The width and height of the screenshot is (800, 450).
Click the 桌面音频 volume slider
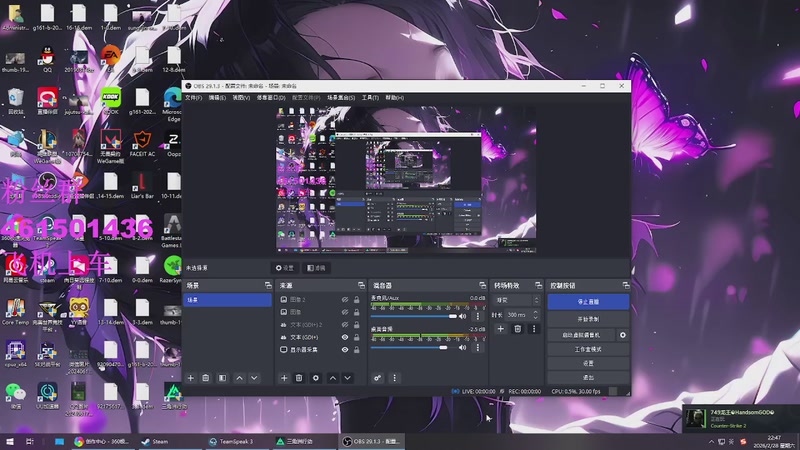pos(414,347)
